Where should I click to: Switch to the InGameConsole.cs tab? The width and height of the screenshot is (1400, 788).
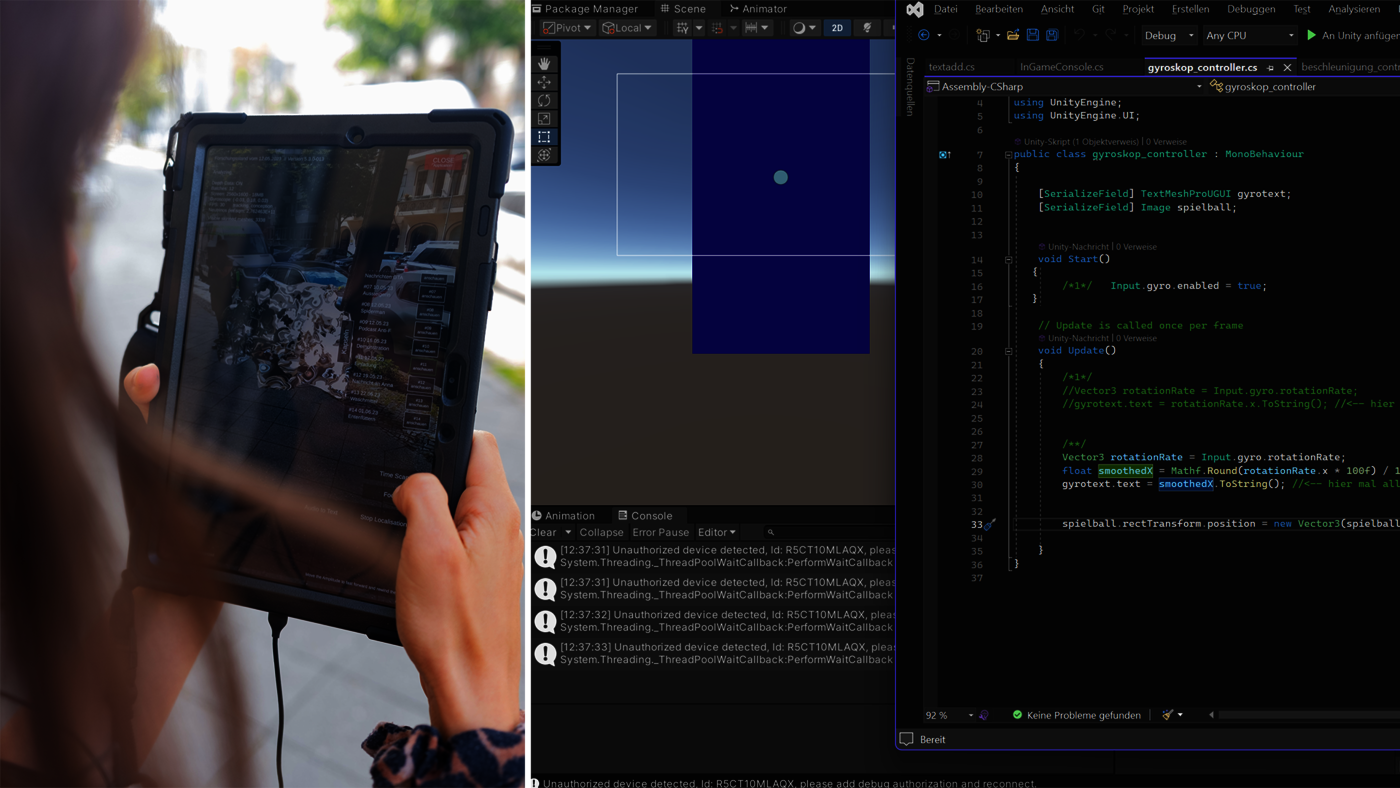point(1062,67)
